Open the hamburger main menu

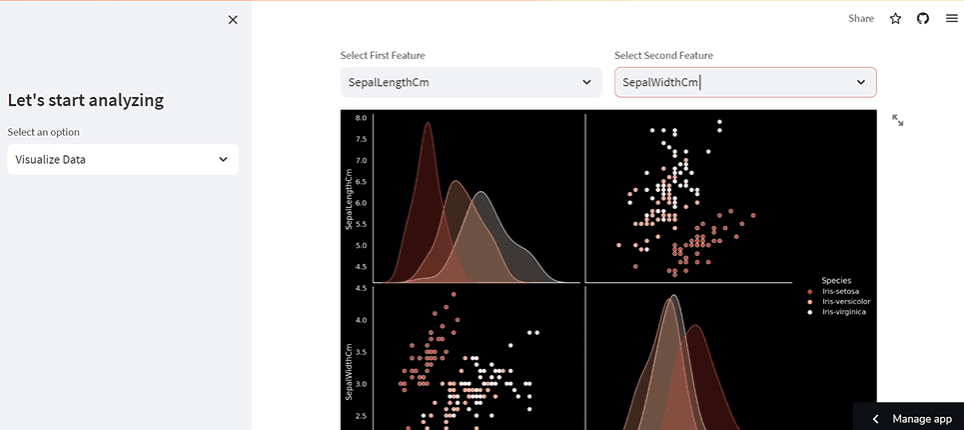point(951,18)
